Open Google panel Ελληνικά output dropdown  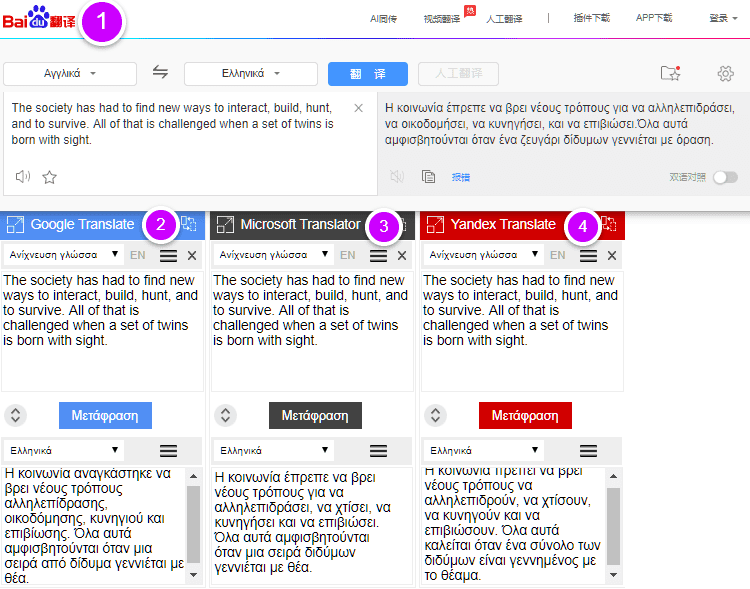pos(64,450)
